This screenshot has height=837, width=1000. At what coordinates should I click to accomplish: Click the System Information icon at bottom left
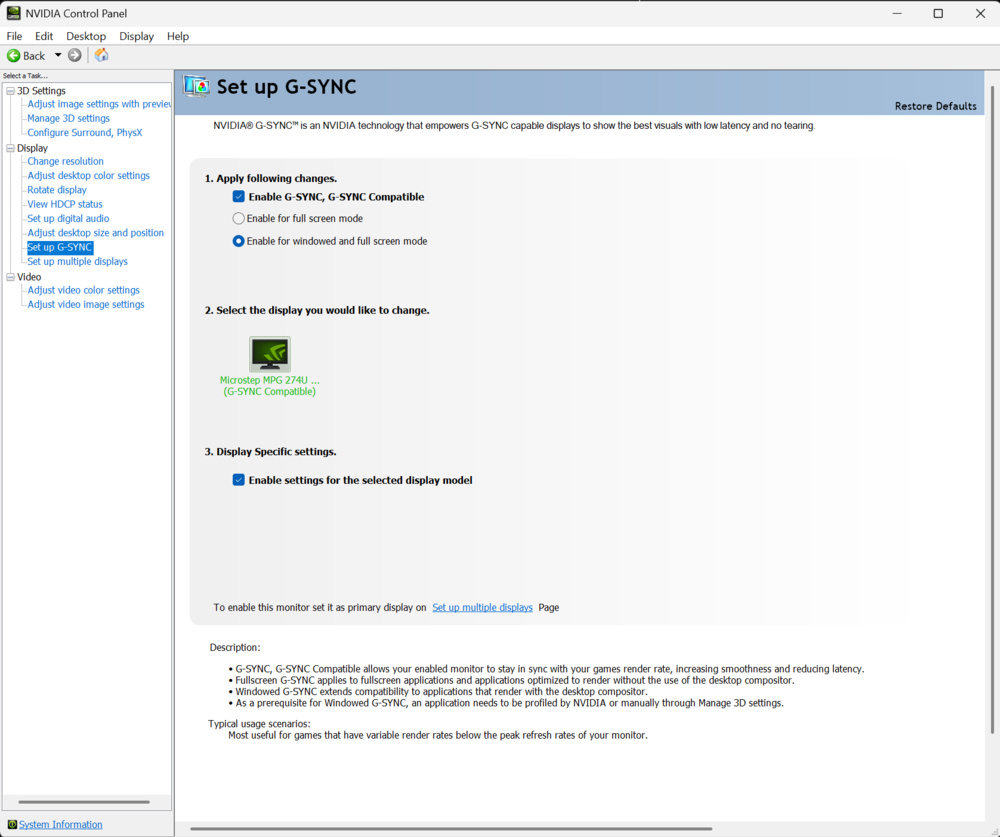click(x=13, y=824)
